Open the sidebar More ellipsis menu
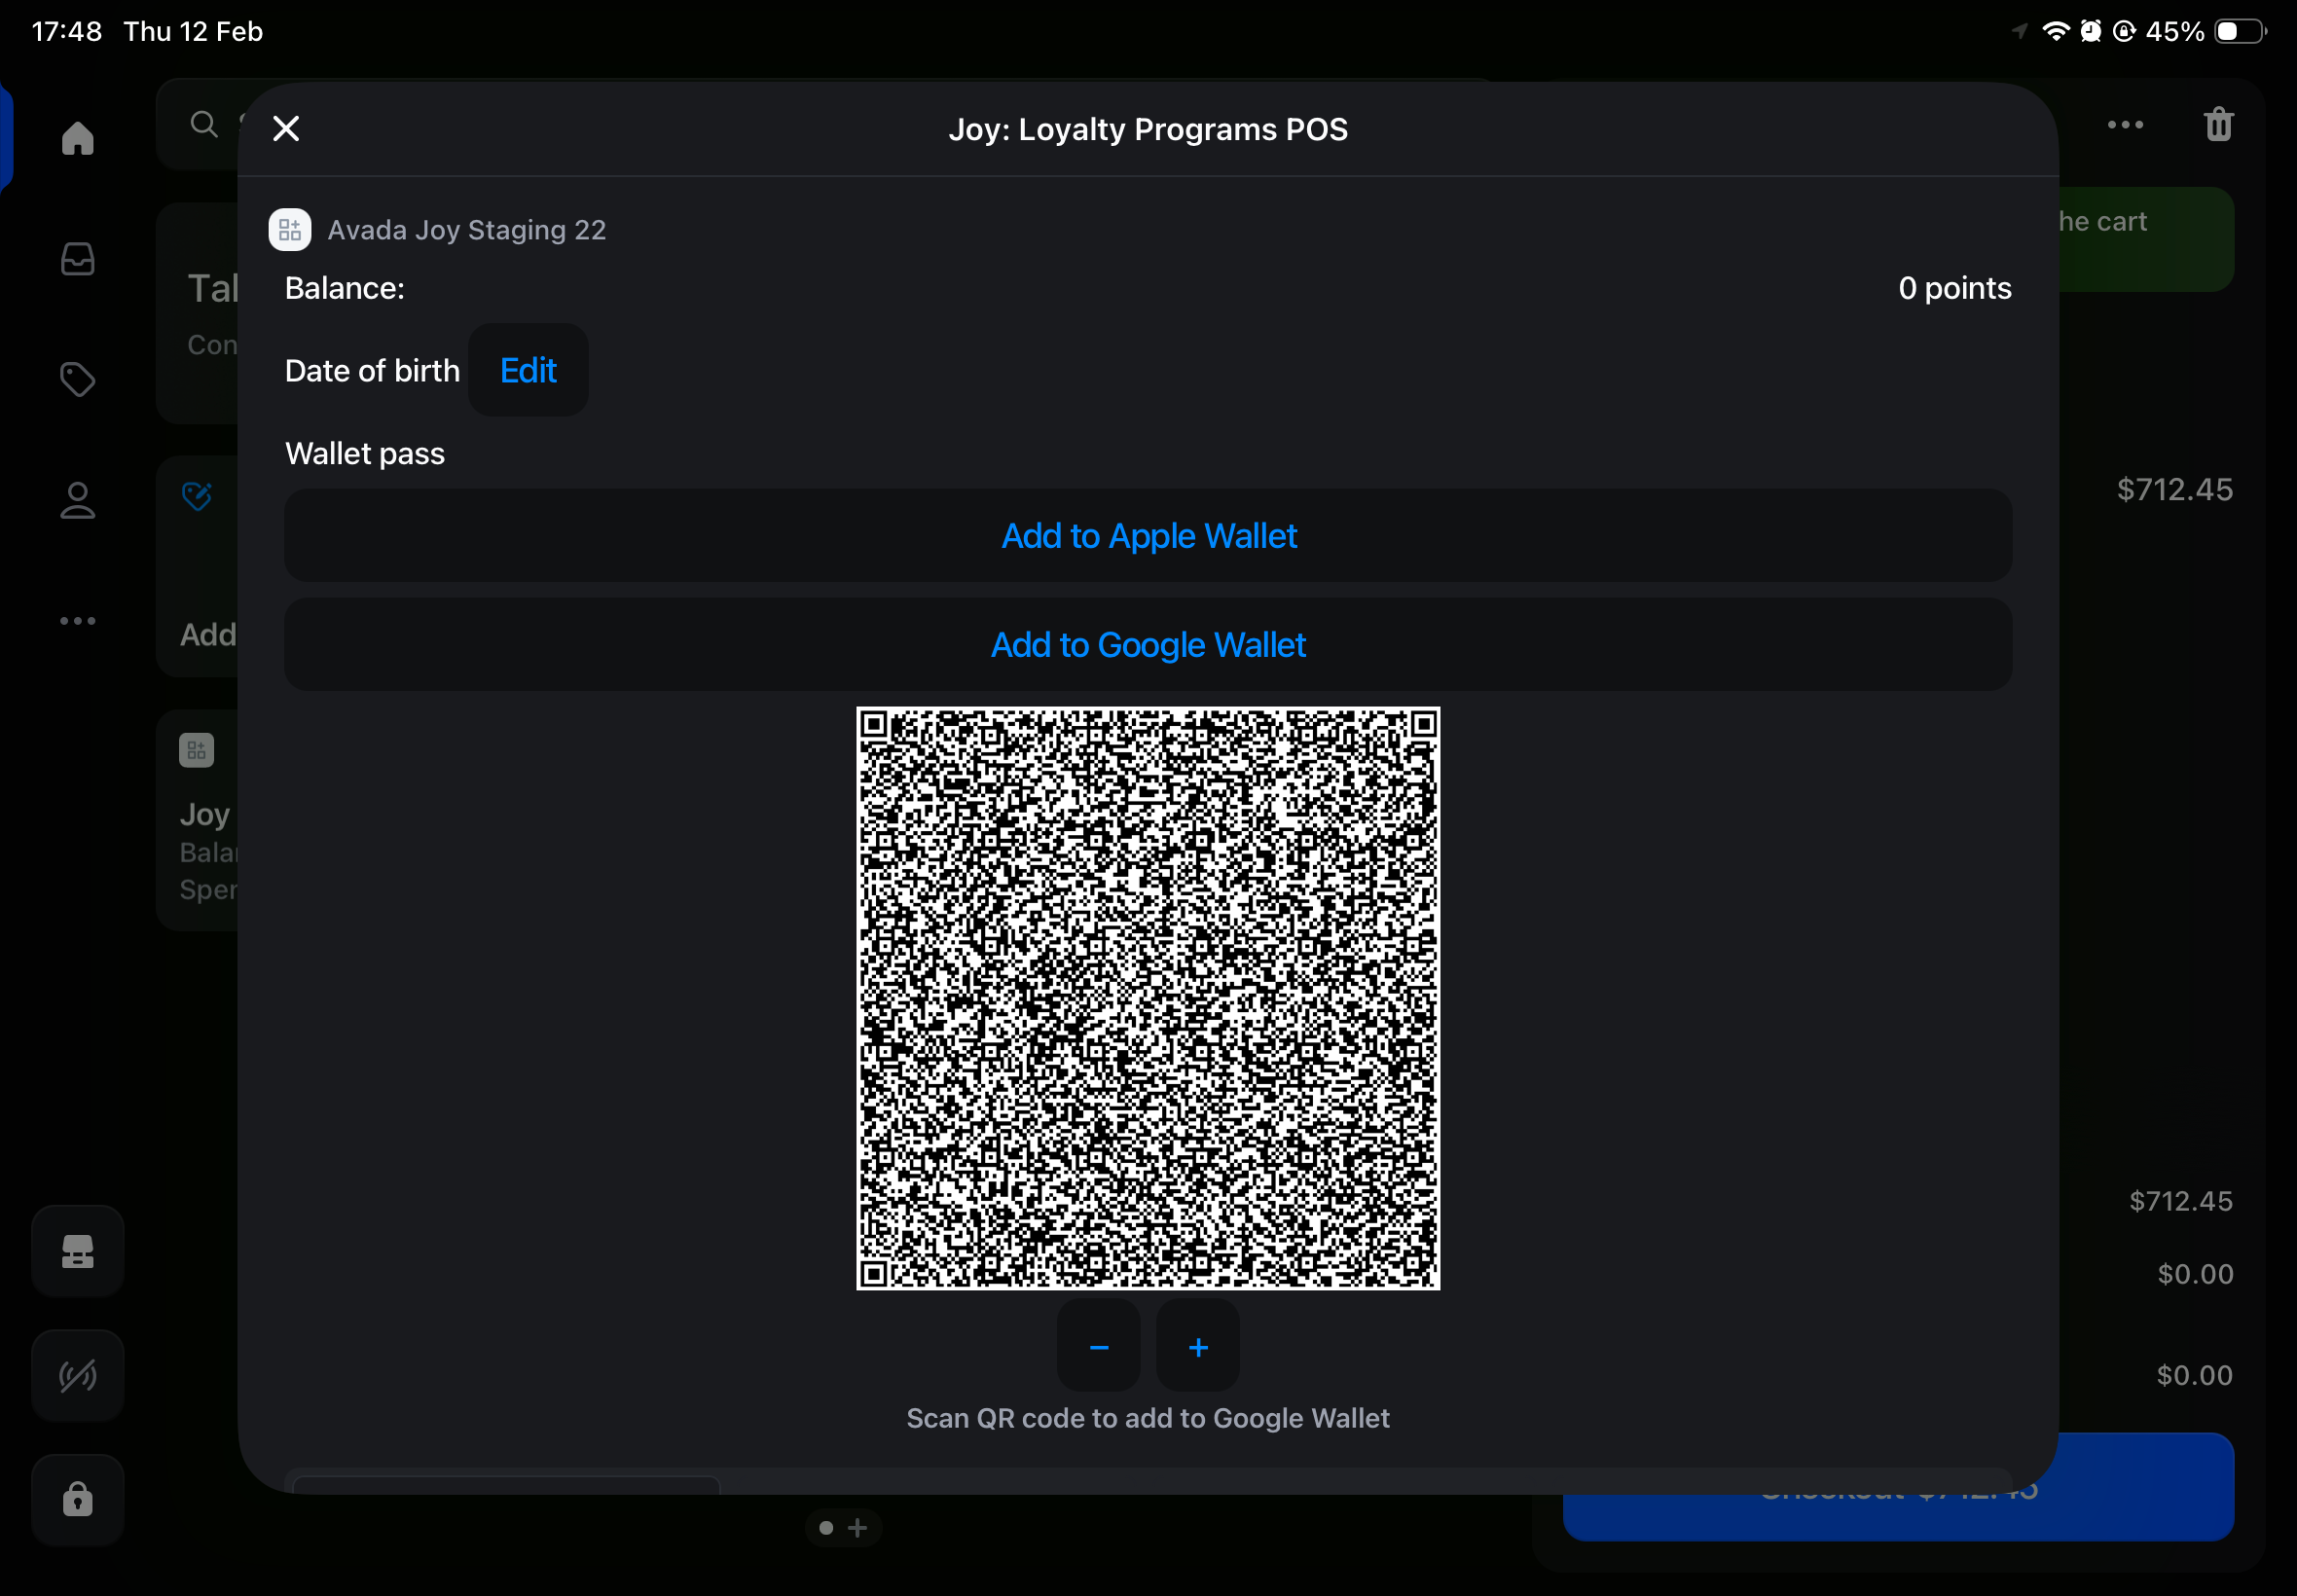Viewport: 2297px width, 1596px height. click(x=78, y=621)
